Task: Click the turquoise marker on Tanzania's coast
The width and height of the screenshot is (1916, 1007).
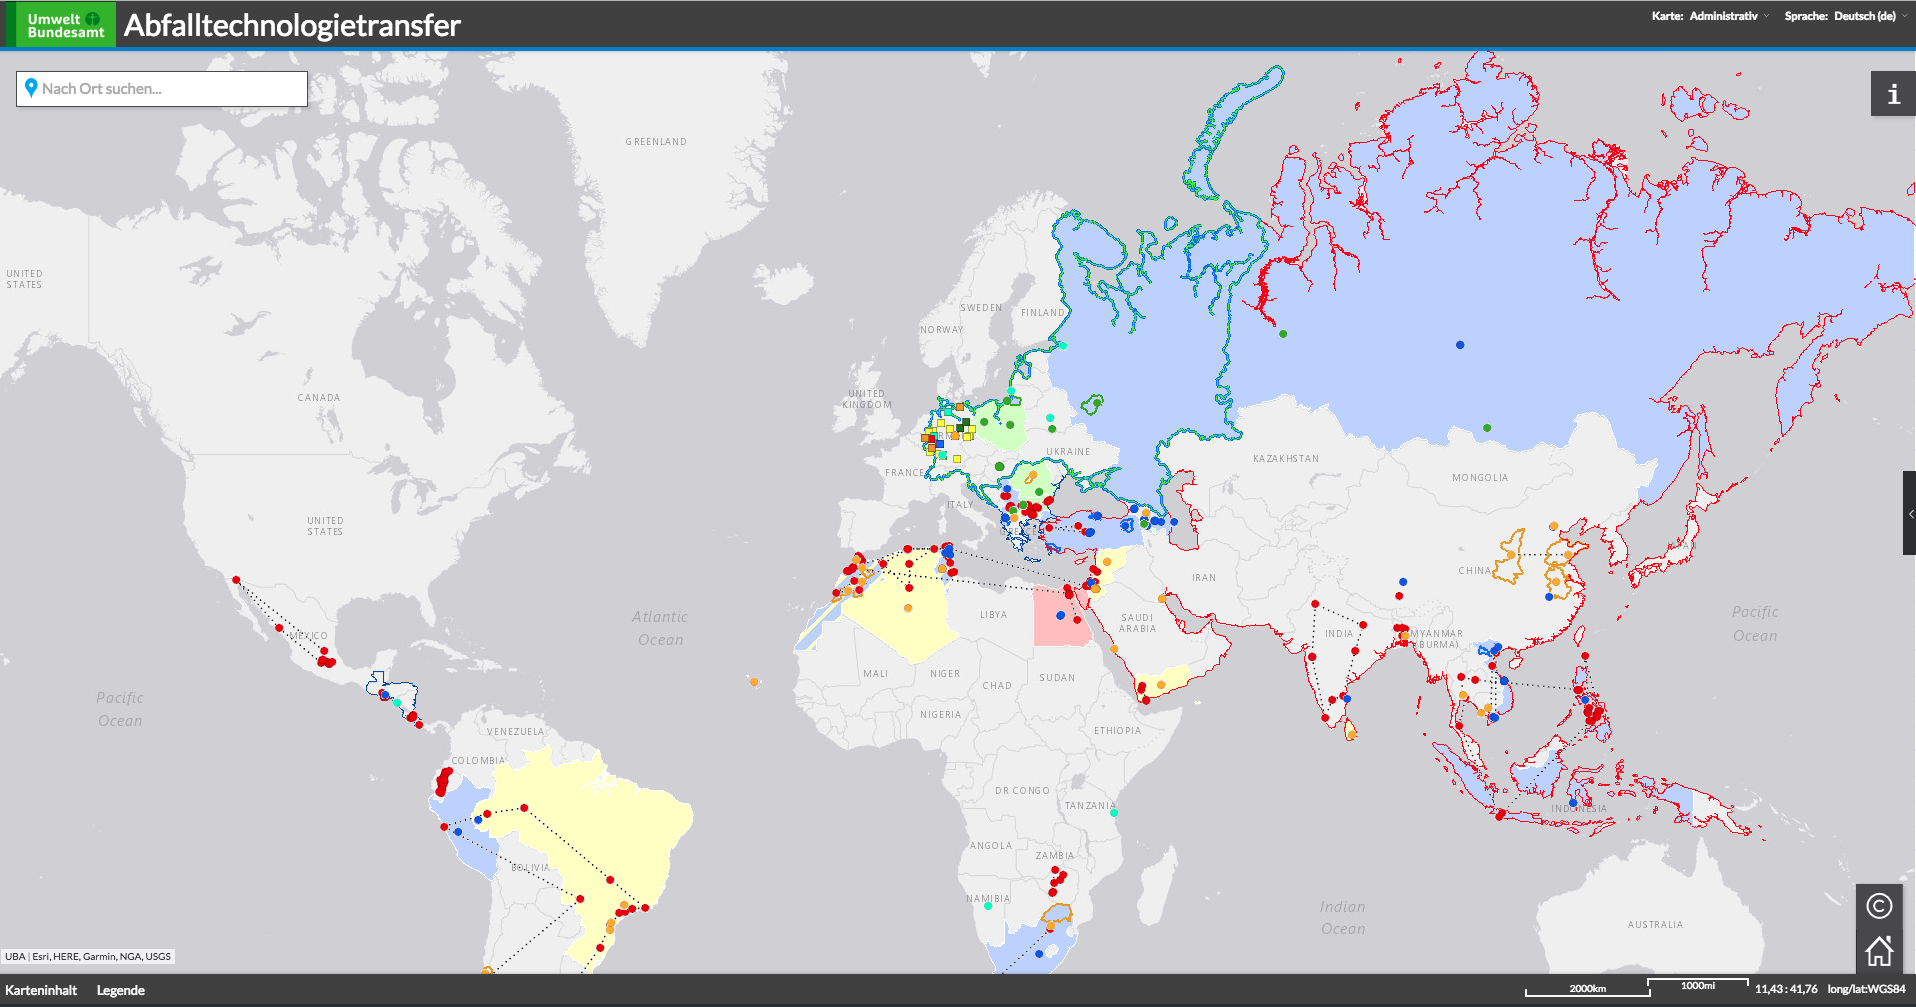Action: (x=1114, y=813)
